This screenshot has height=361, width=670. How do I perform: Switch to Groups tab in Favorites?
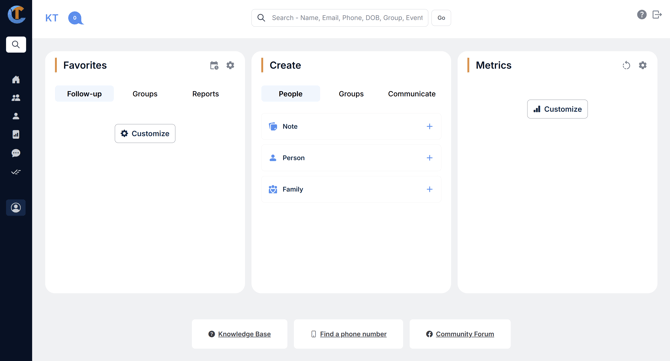[x=145, y=94]
